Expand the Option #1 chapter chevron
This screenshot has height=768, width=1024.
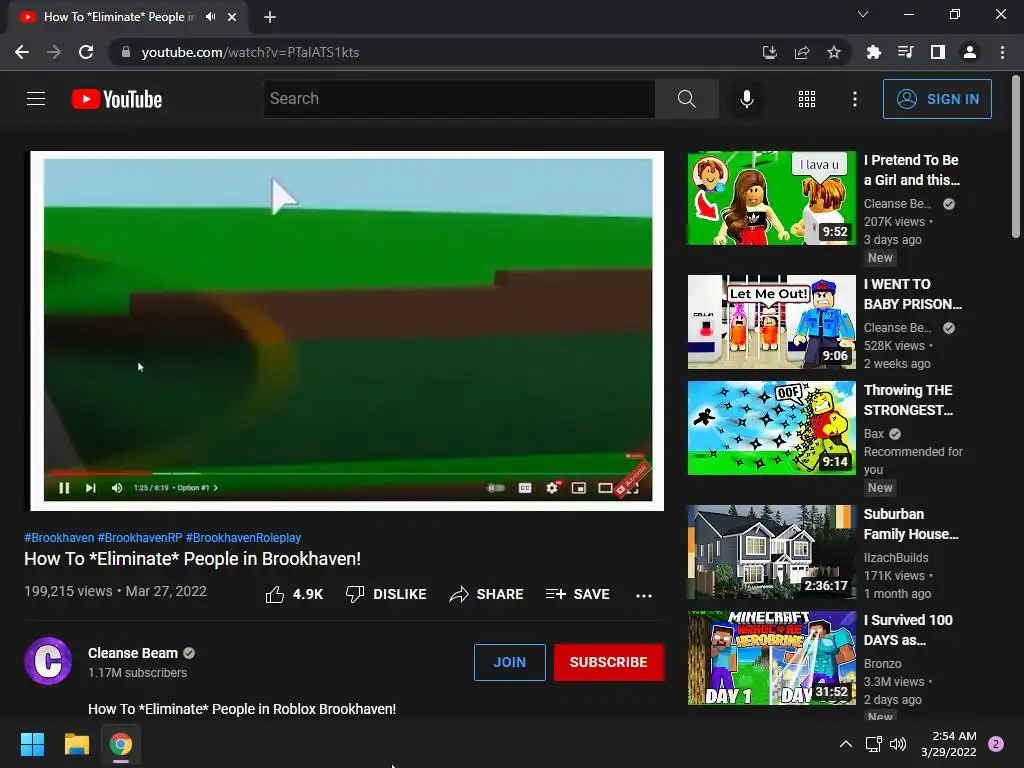coord(216,488)
